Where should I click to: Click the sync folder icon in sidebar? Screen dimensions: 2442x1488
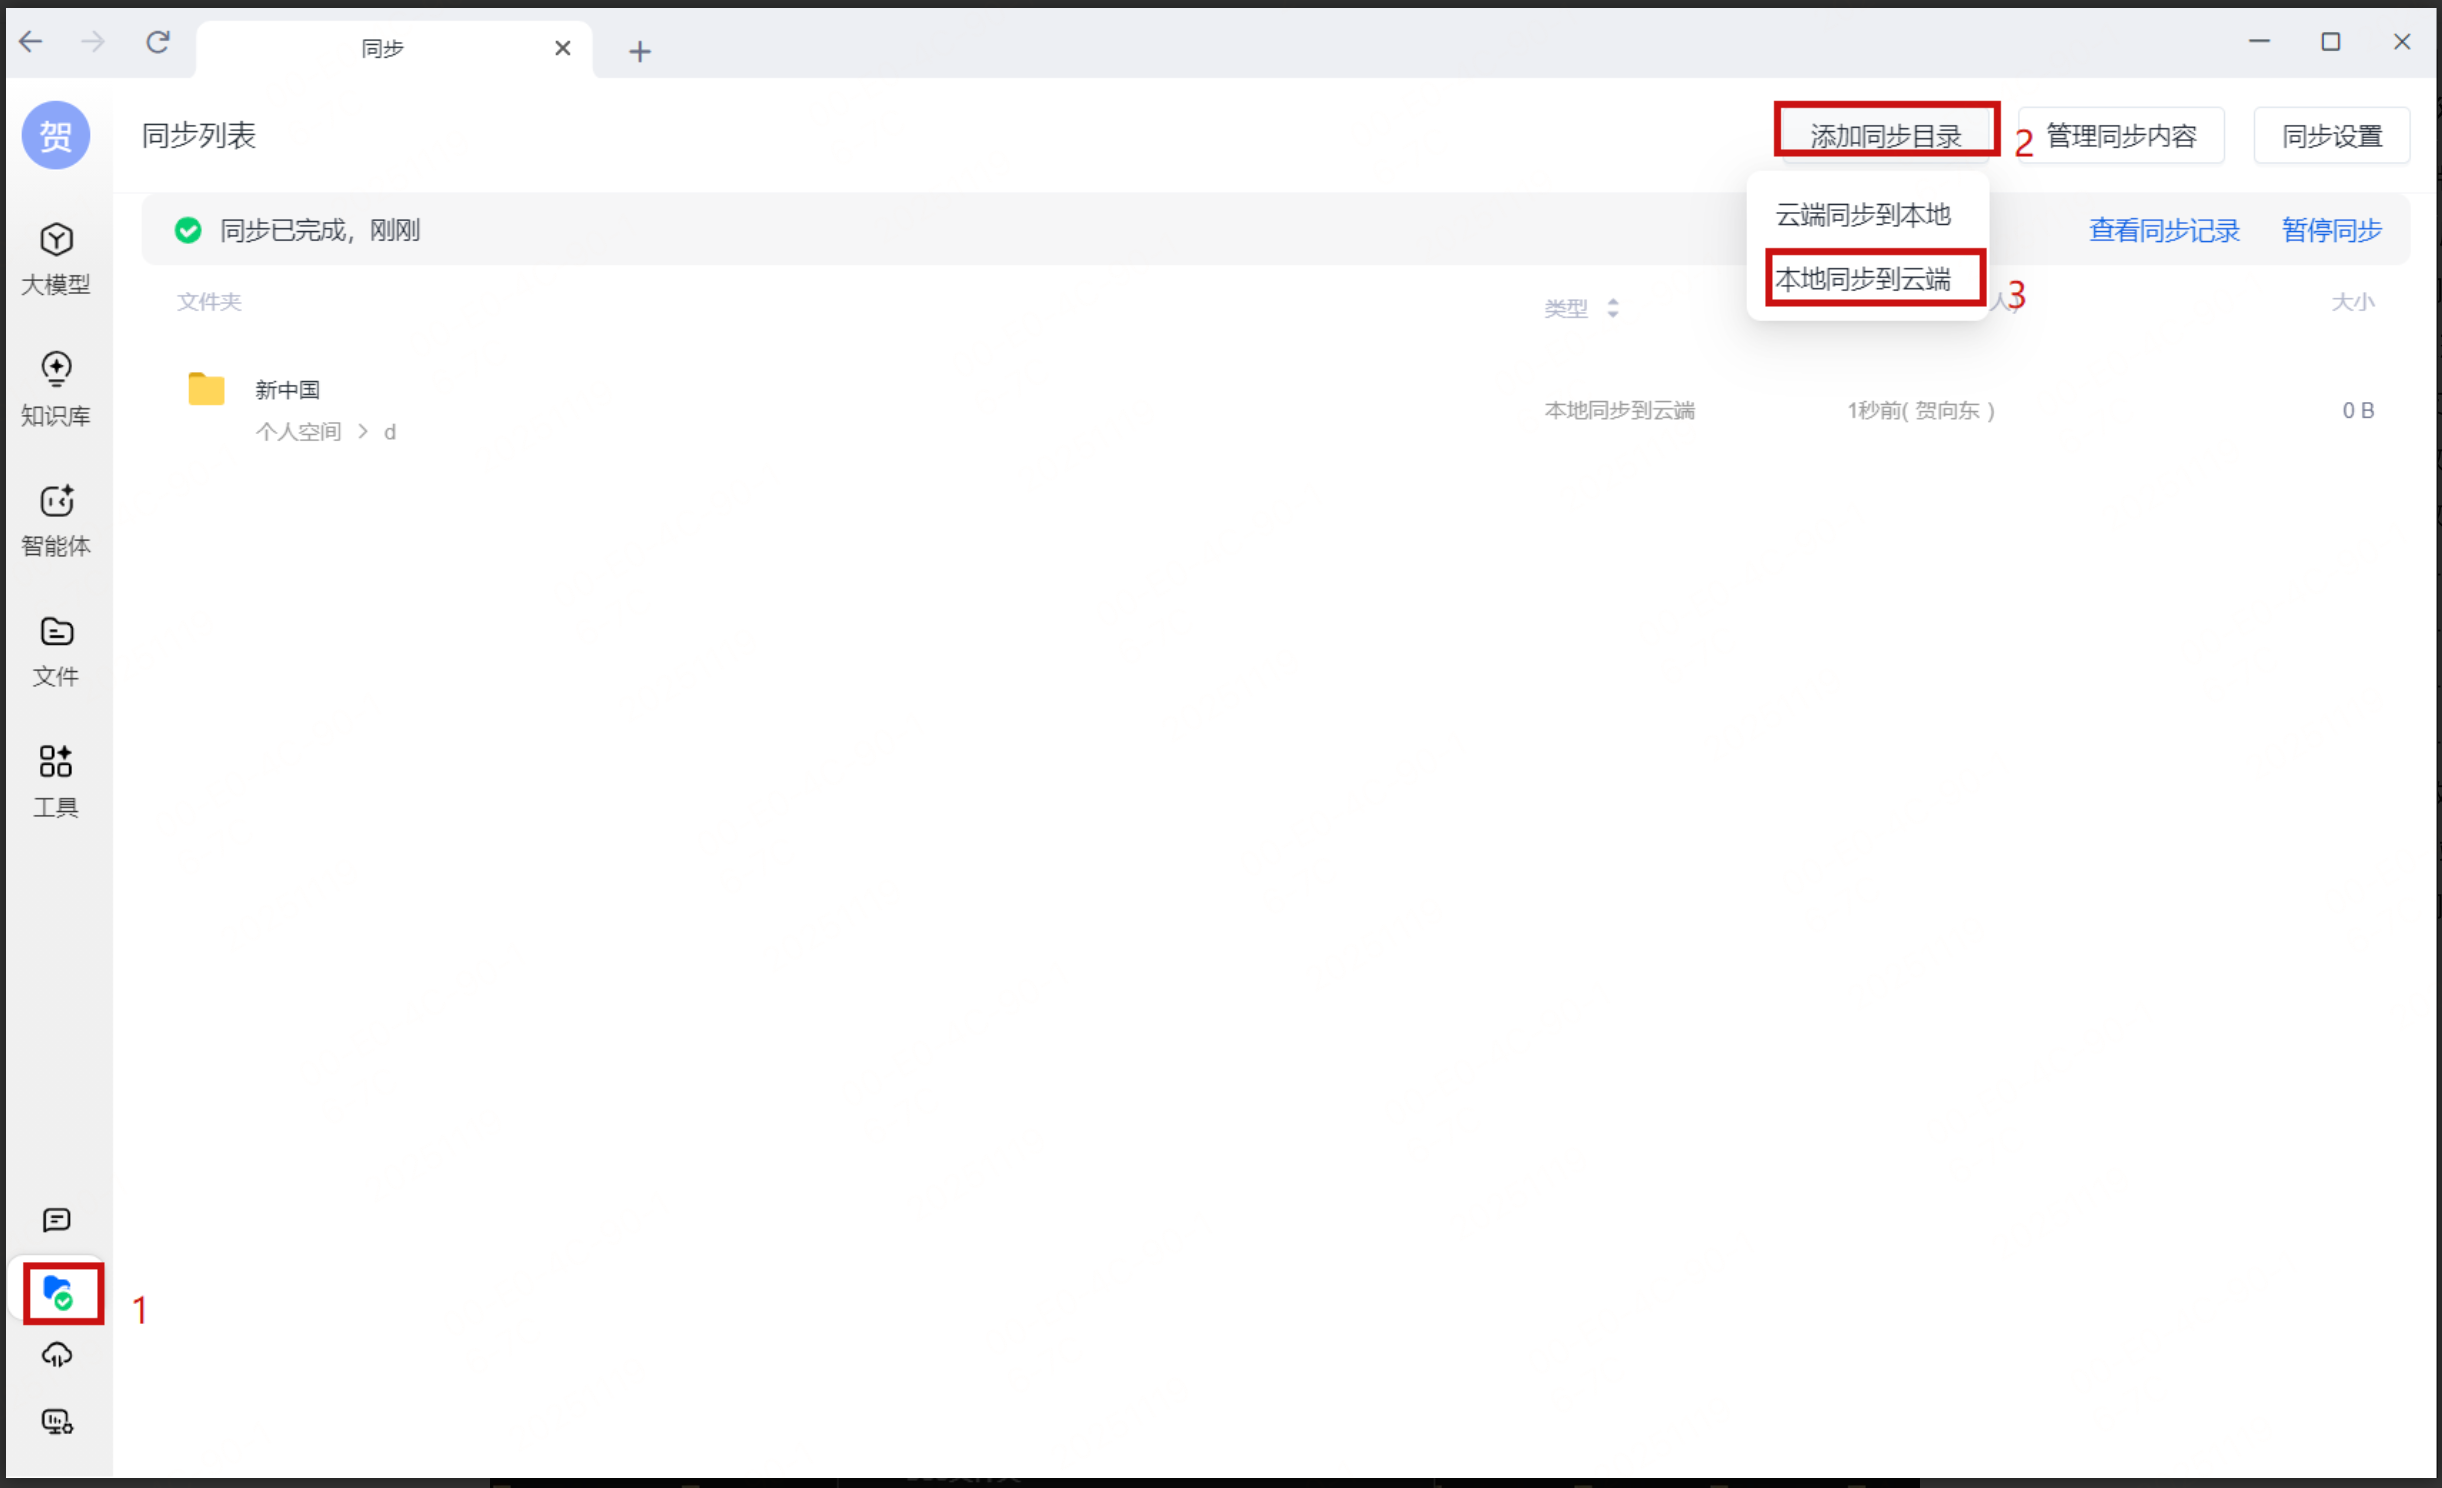(59, 1292)
